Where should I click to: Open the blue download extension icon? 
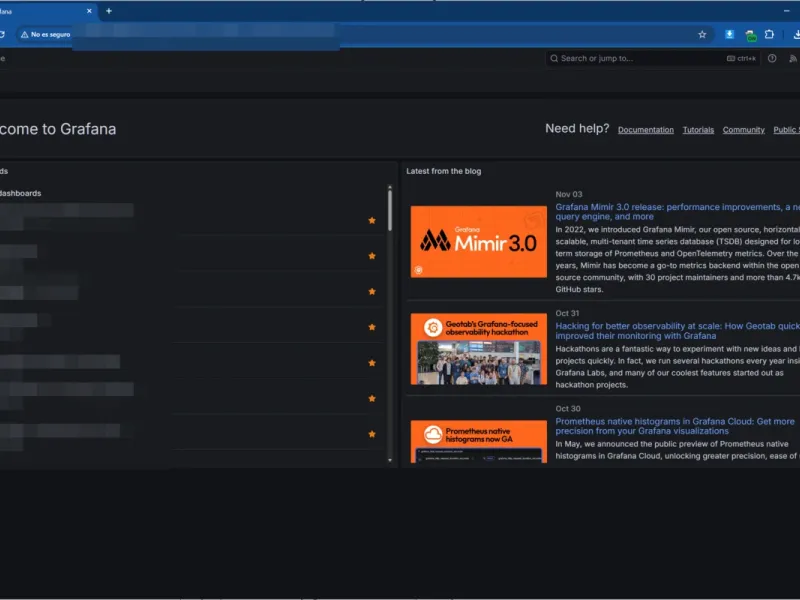pyautogui.click(x=730, y=34)
